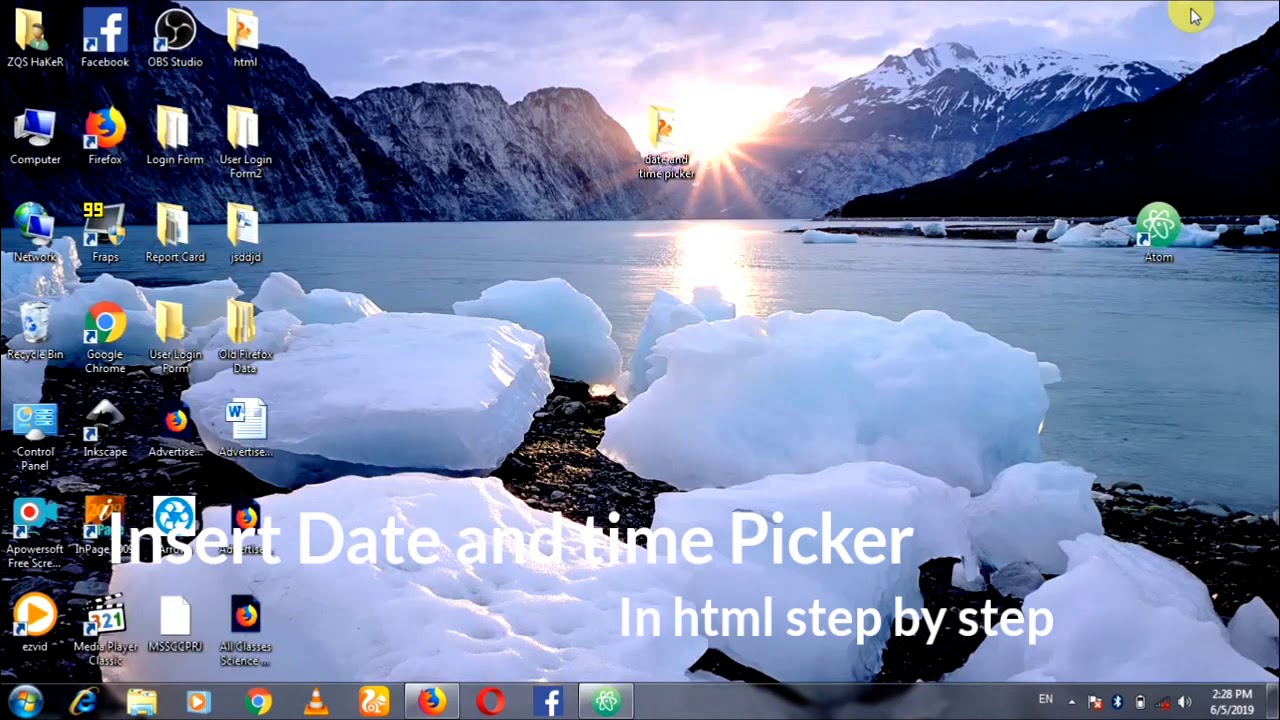Image resolution: width=1280 pixels, height=720 pixels.
Task: Select the jsddjd folder
Action: tap(245, 233)
